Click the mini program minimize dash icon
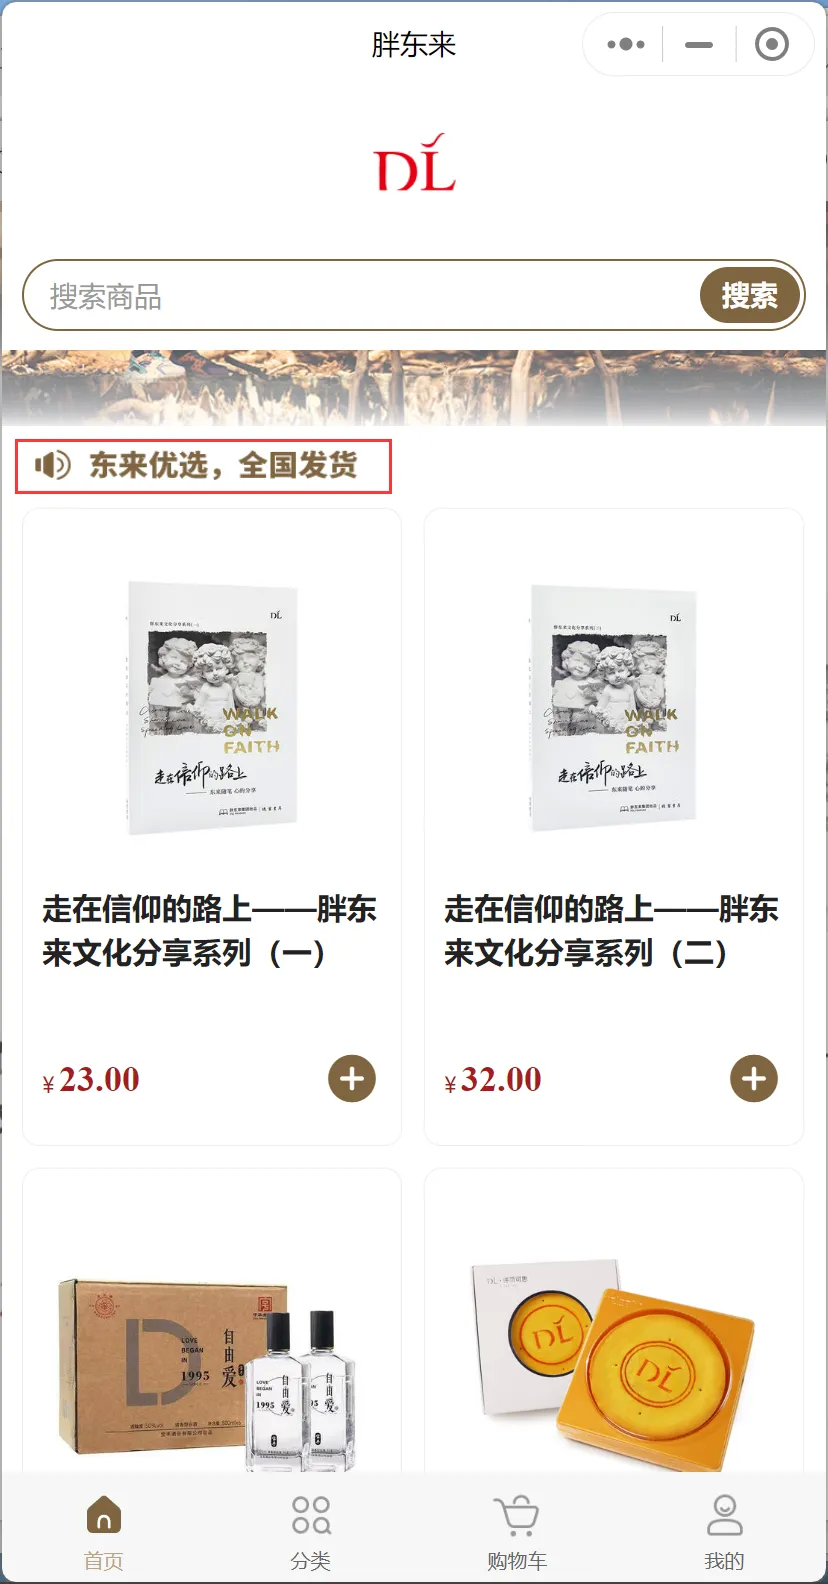The image size is (828, 1584). tap(699, 44)
